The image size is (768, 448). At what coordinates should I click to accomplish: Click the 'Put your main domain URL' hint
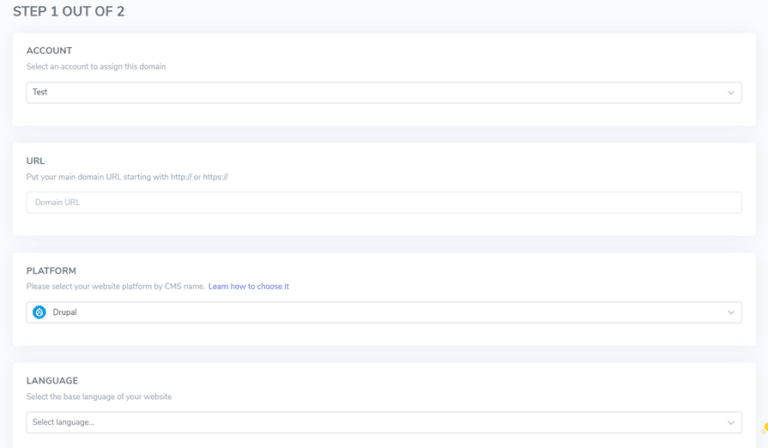[x=127, y=176]
